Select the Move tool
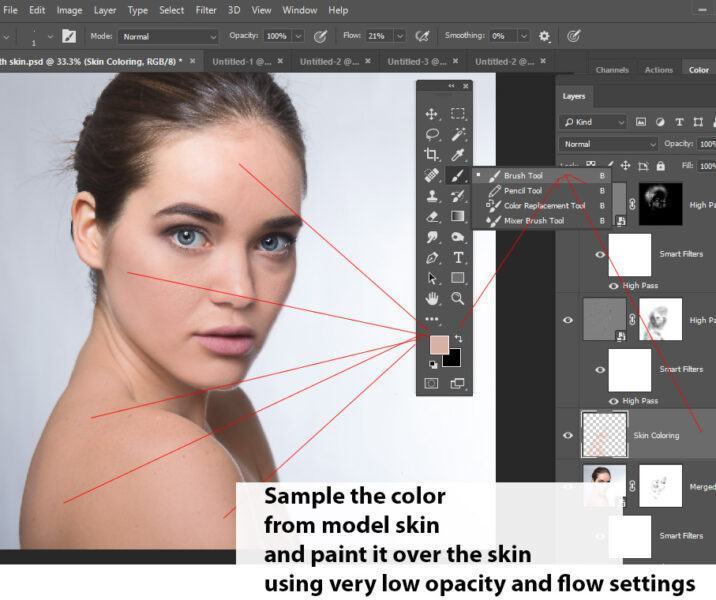716x600 pixels. click(x=432, y=114)
